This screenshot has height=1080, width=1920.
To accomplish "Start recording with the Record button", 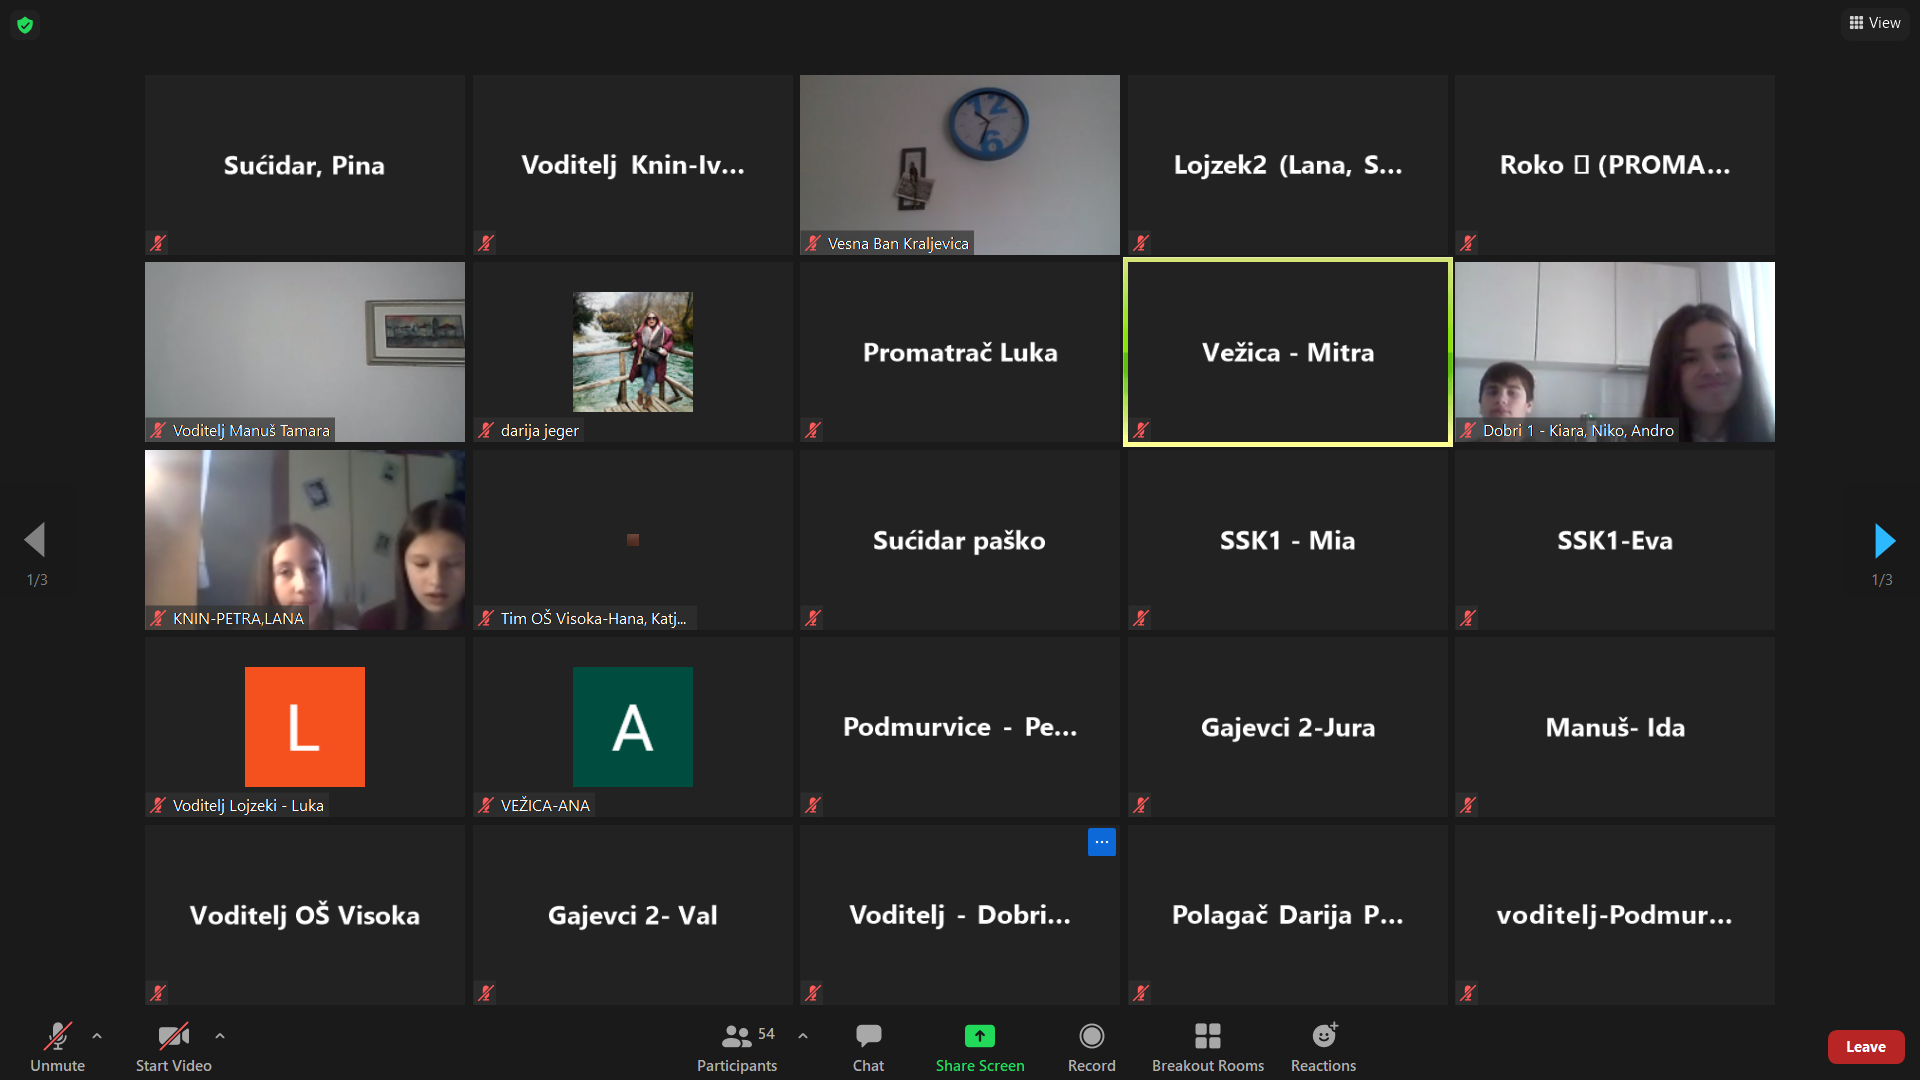I will (x=1091, y=1046).
